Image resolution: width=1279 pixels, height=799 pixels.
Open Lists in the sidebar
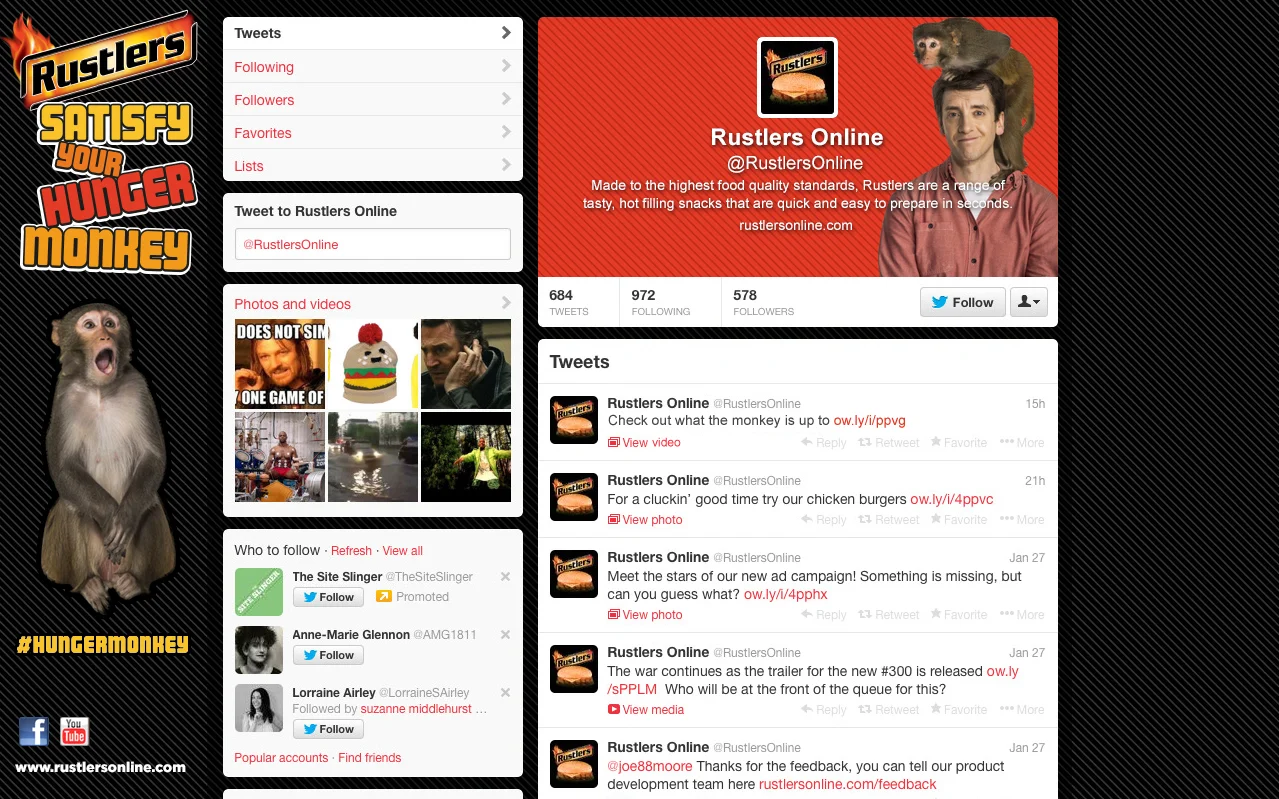pyautogui.click(x=372, y=166)
